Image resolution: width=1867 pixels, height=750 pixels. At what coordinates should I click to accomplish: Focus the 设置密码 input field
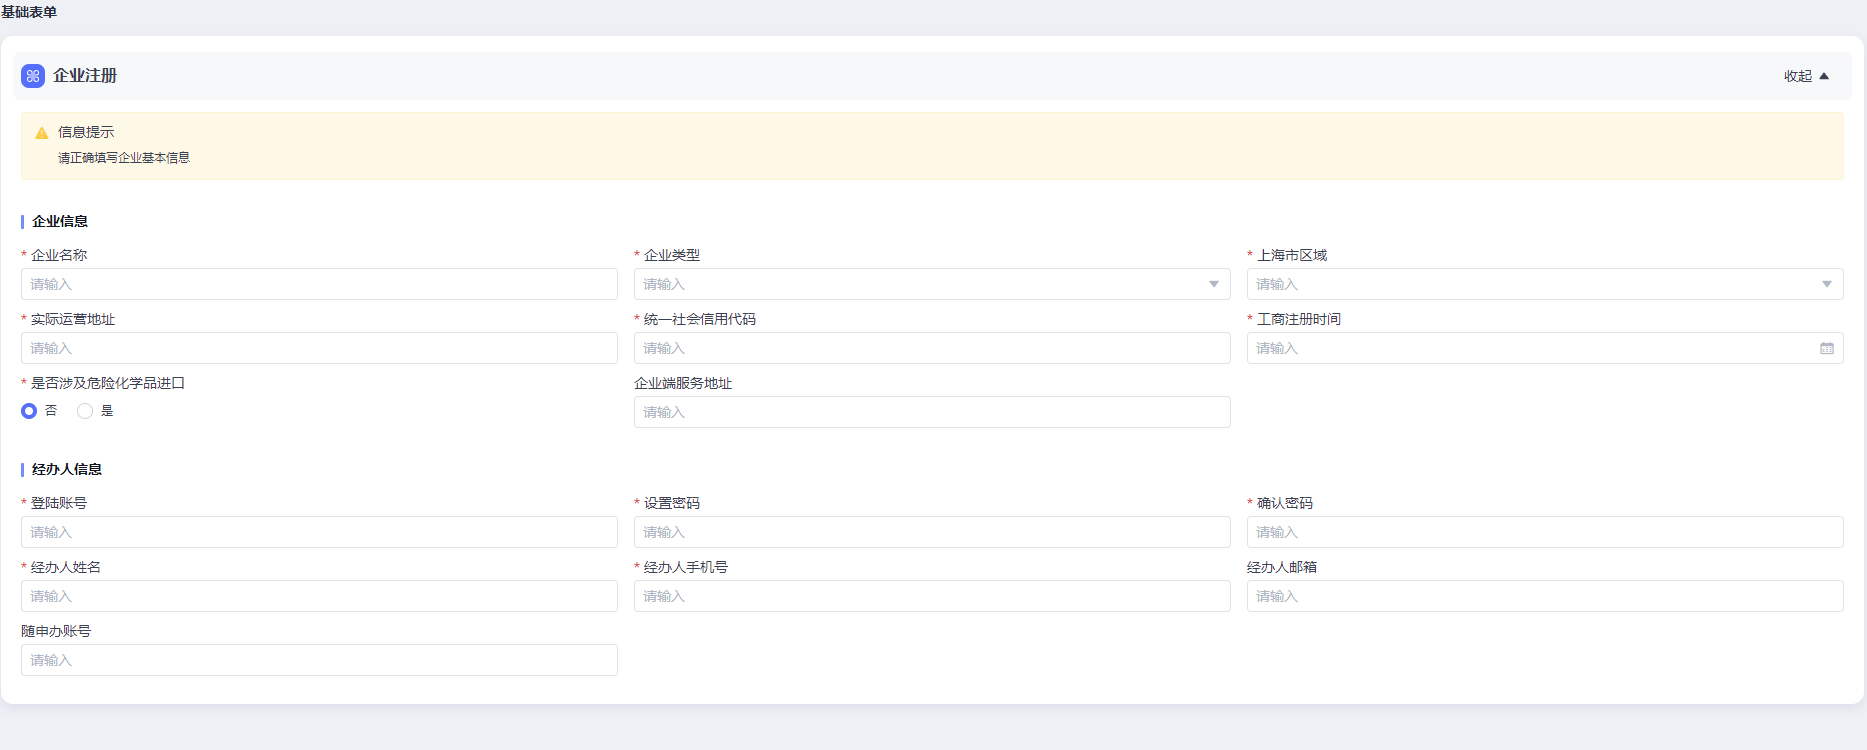[x=932, y=532]
